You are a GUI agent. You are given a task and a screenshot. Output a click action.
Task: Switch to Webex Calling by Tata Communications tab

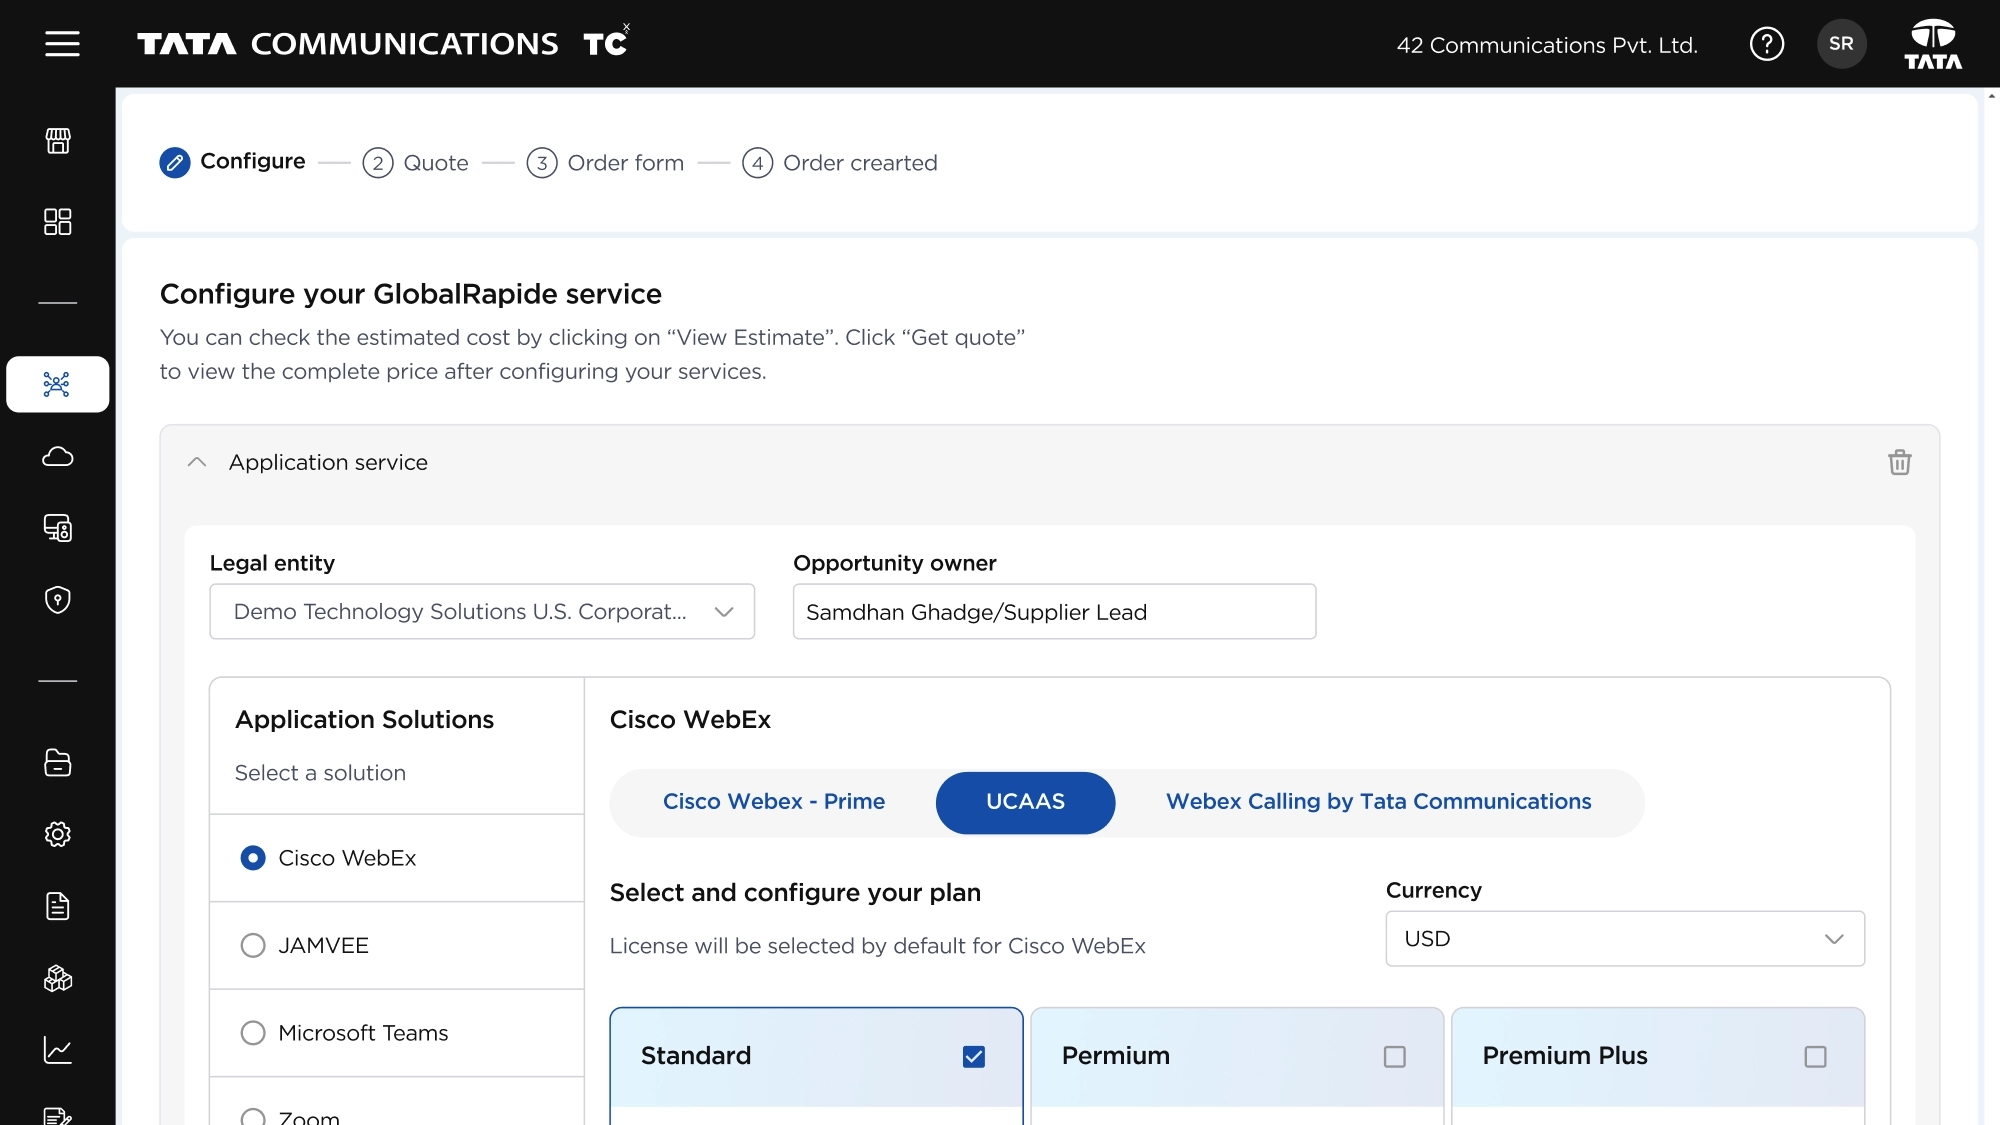point(1378,802)
